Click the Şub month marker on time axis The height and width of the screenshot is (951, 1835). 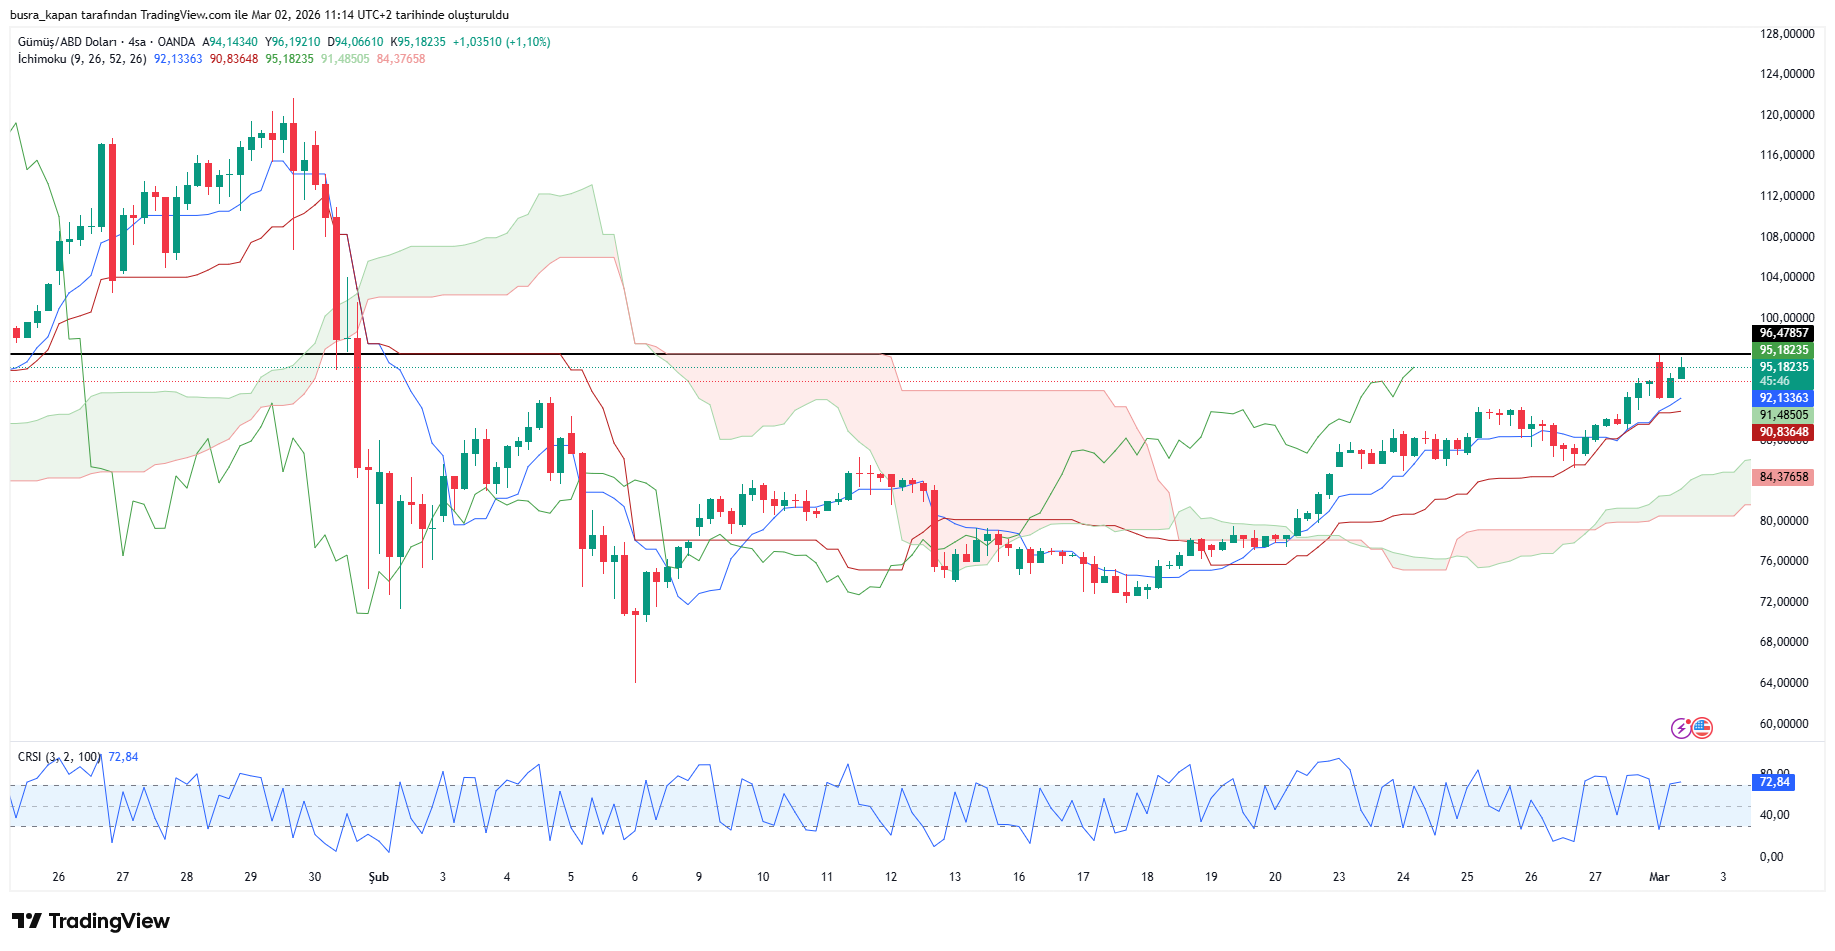[378, 877]
